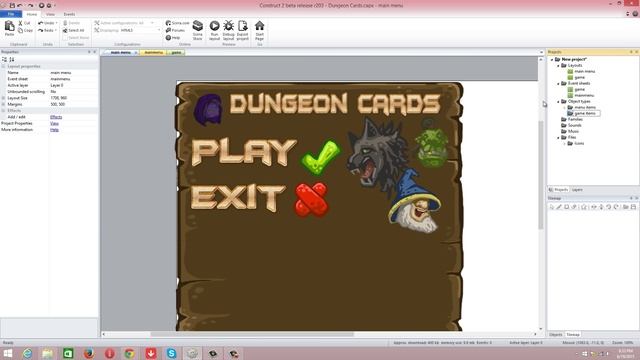Click categorized view icon in Properties panel
This screenshot has width=640, height=360.
pos(4,60)
